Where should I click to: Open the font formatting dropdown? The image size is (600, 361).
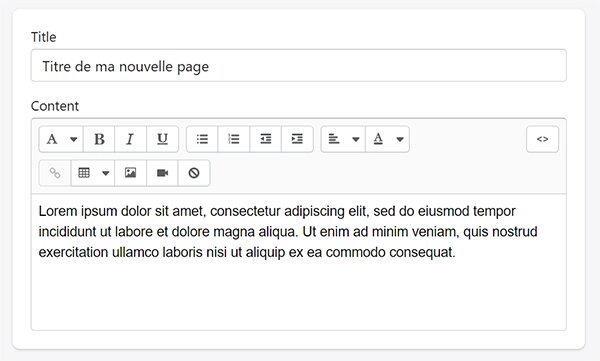(x=61, y=139)
